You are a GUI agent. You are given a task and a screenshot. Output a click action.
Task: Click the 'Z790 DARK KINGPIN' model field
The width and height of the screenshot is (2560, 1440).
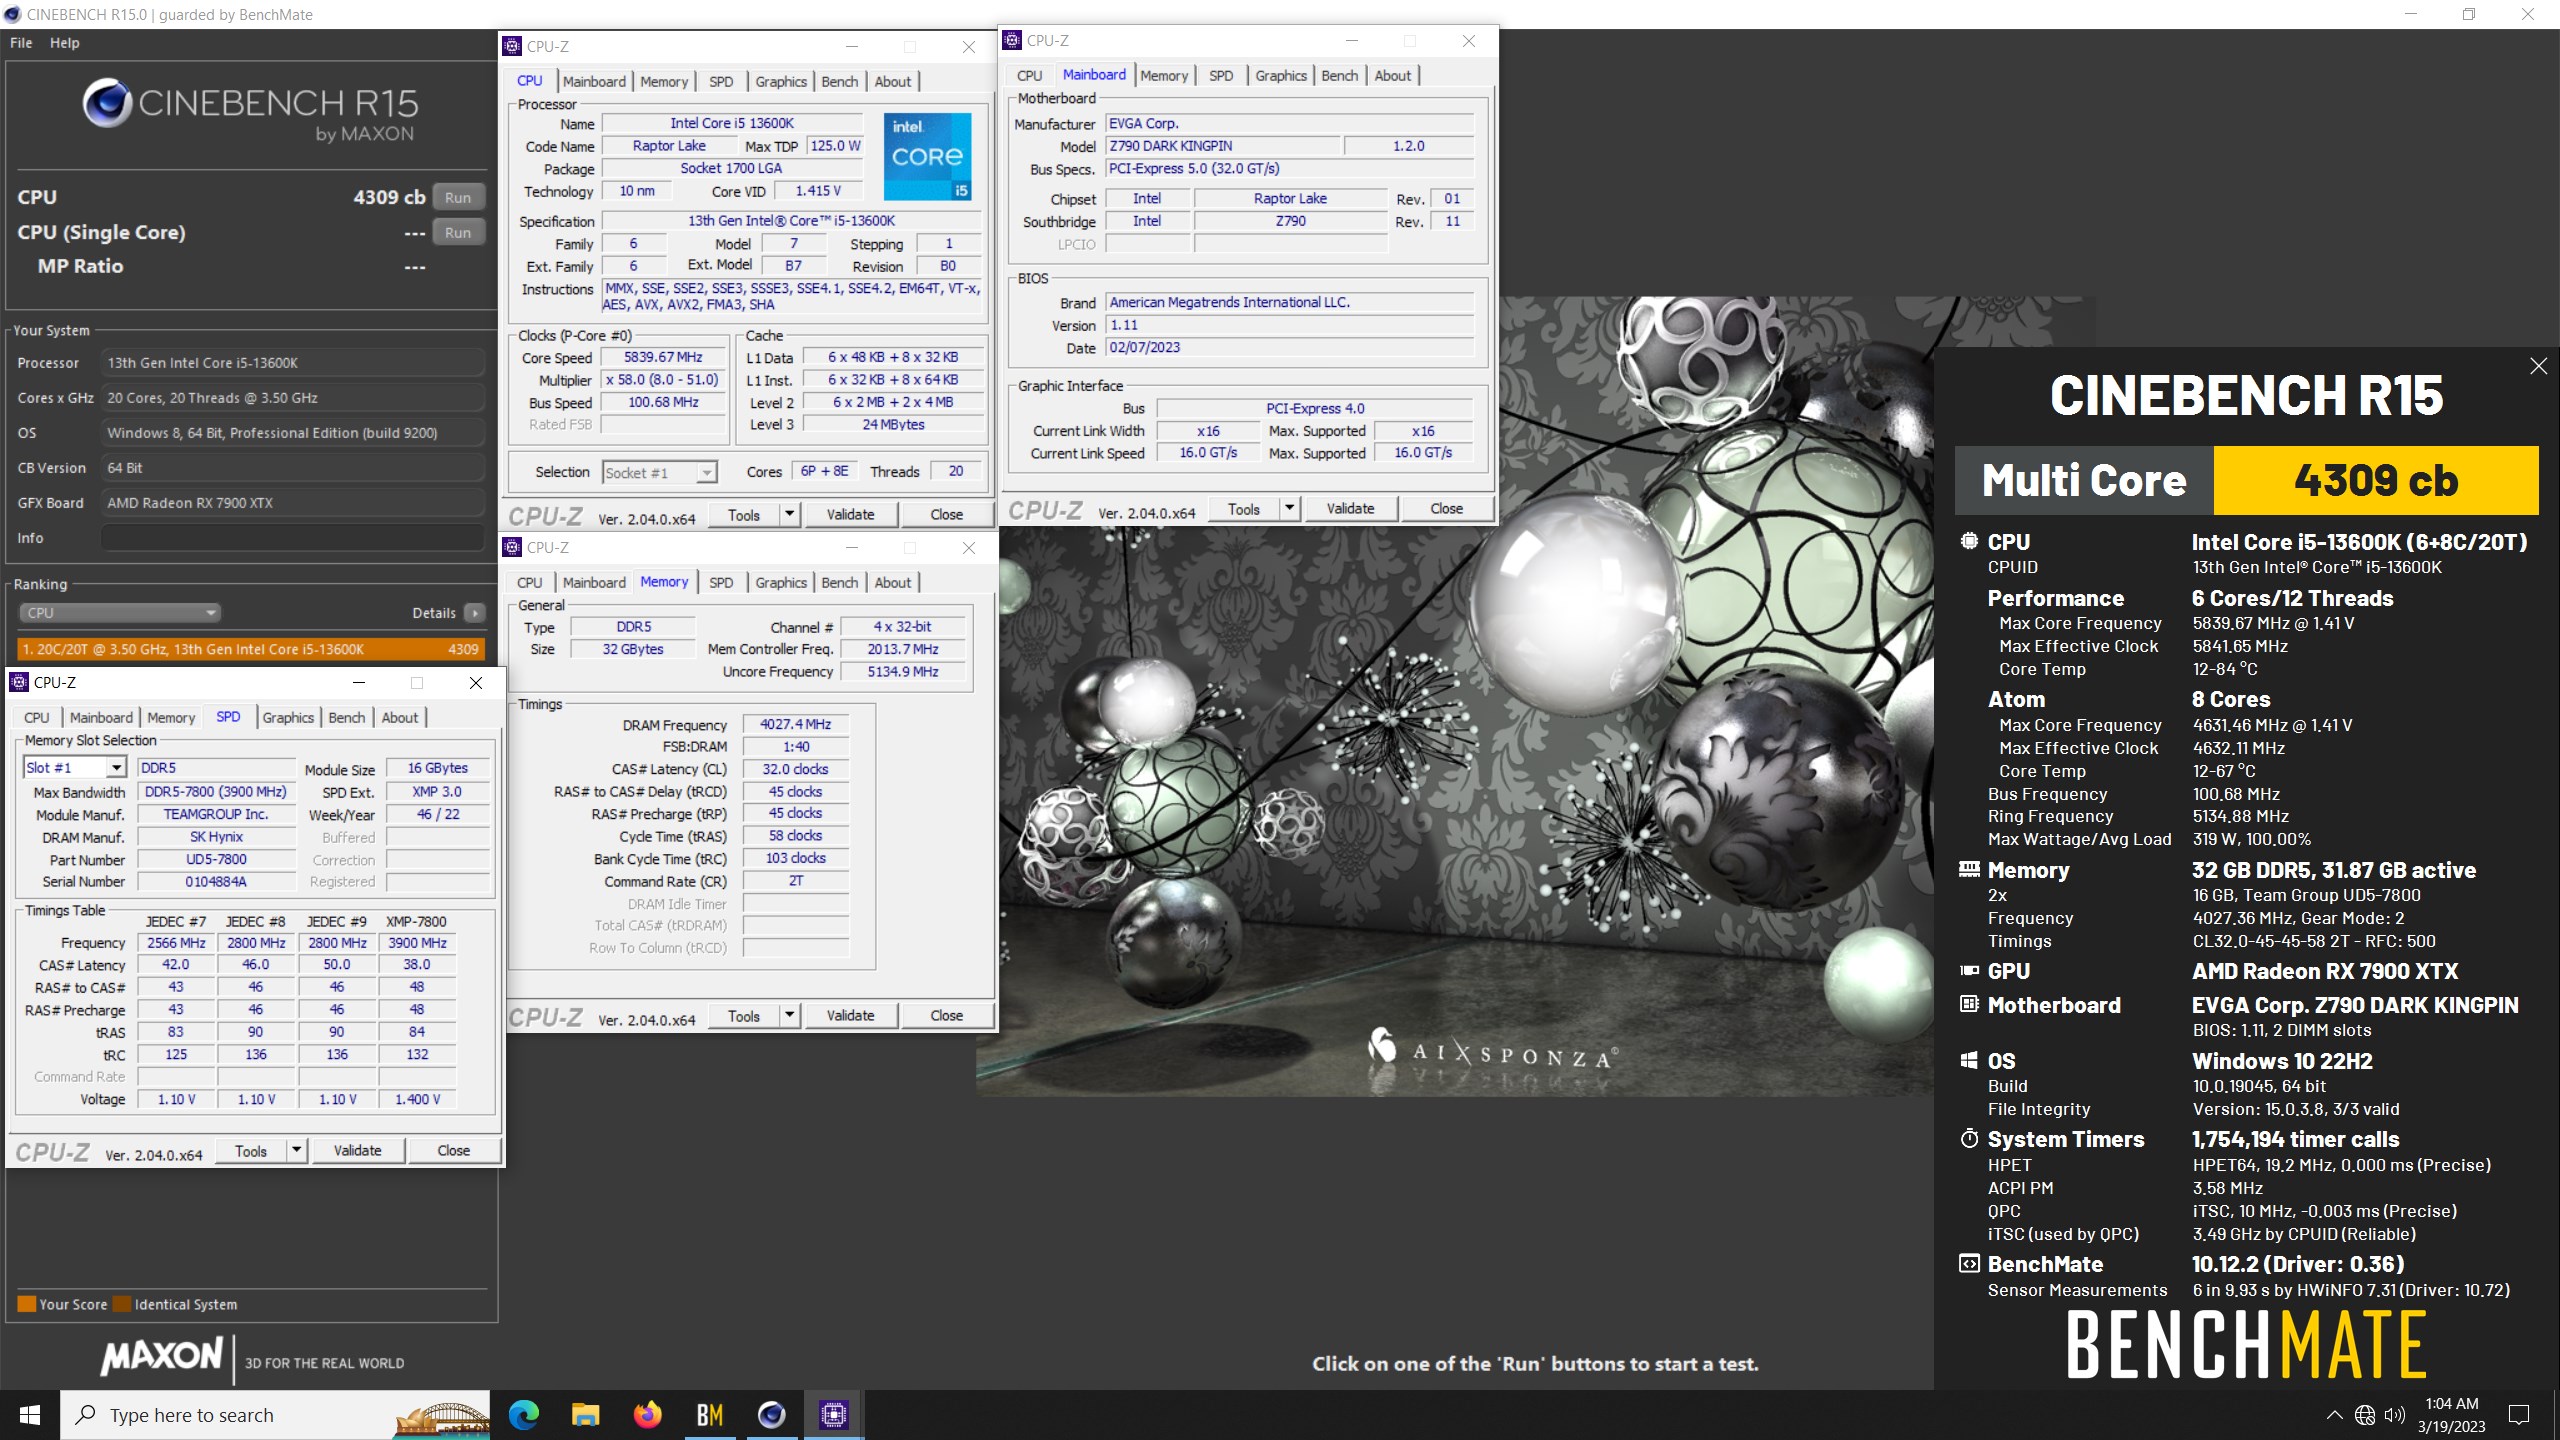1221,146
